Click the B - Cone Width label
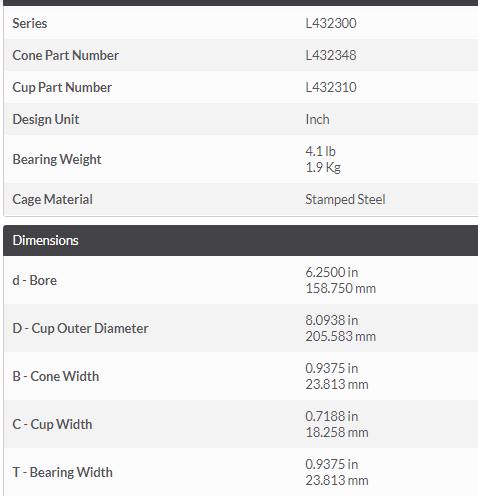Image resolution: width=478 pixels, height=496 pixels. coord(56,376)
